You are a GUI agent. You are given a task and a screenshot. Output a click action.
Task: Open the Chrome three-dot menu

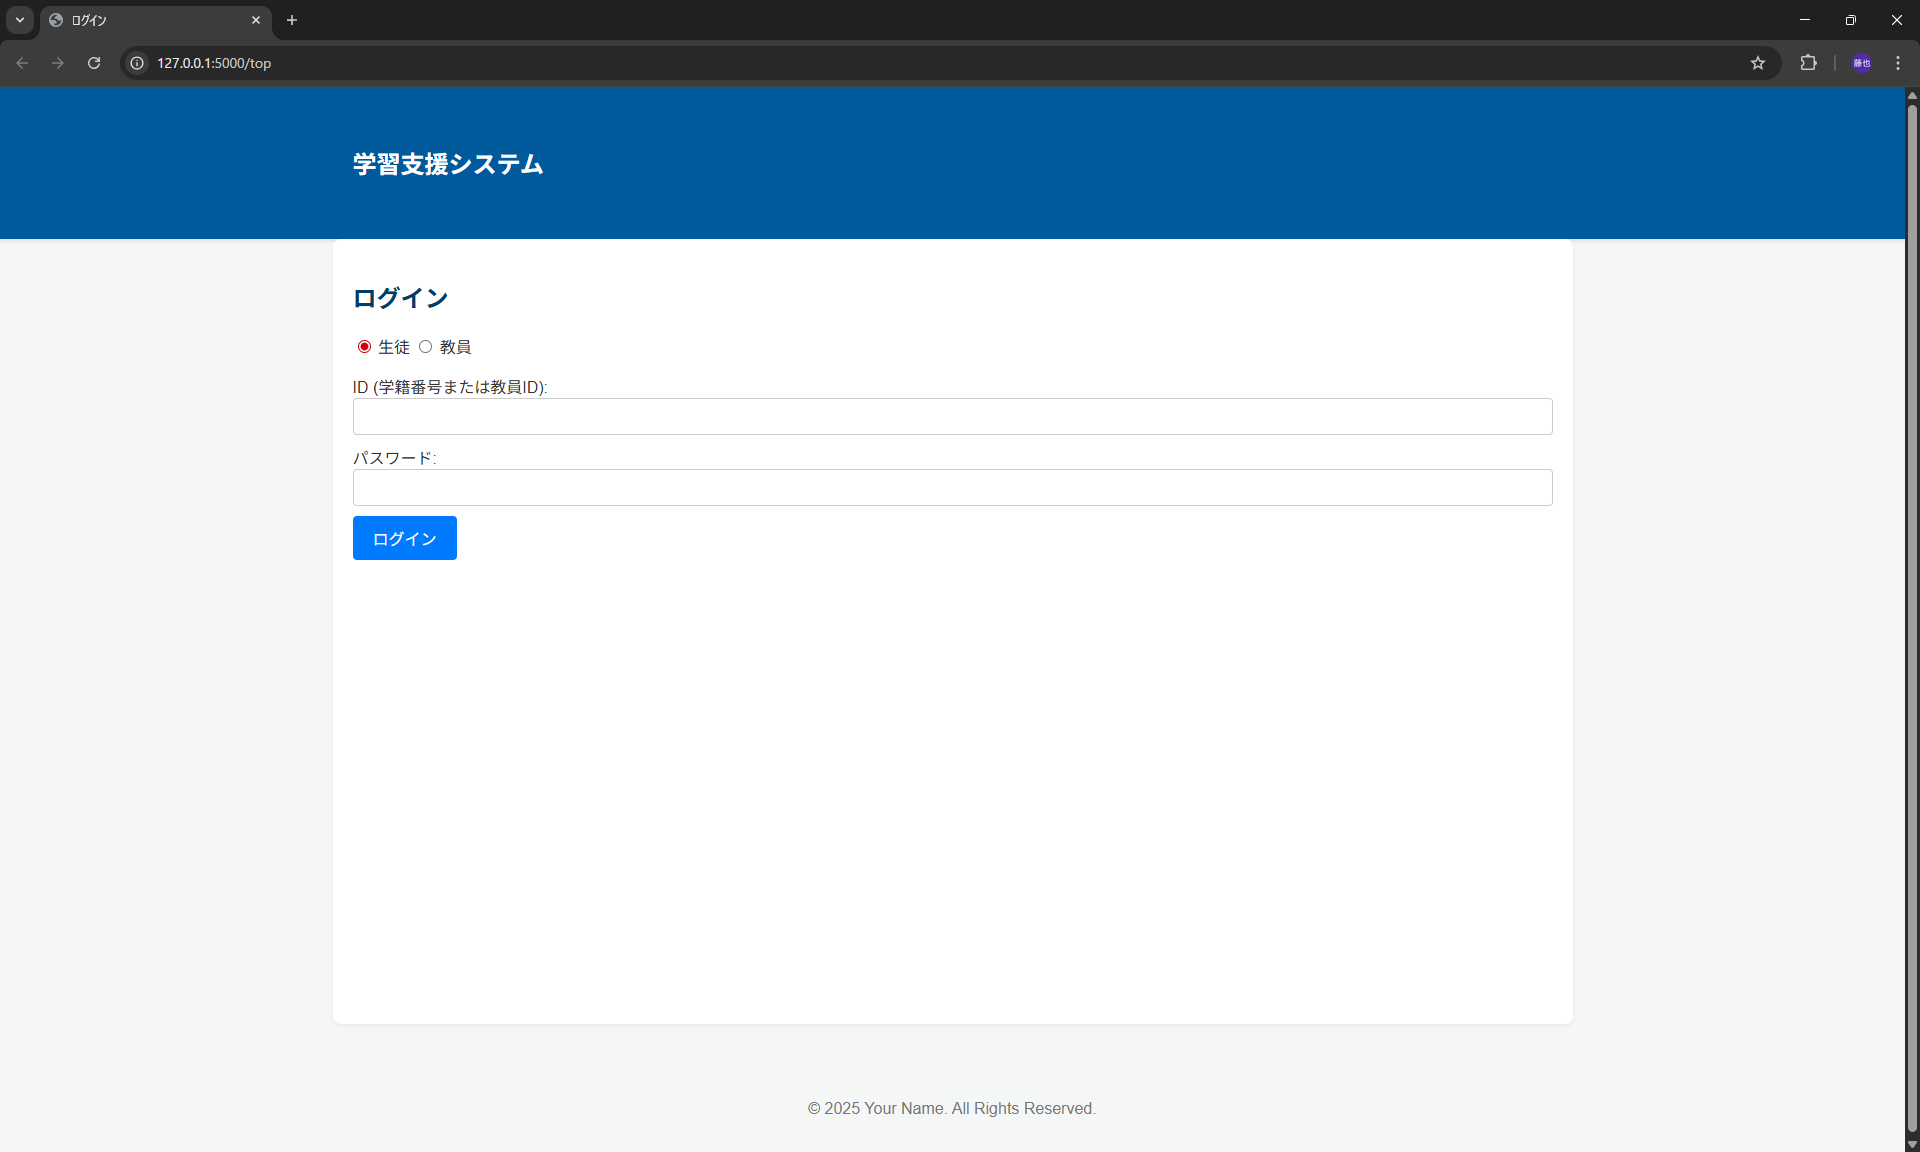(x=1898, y=63)
